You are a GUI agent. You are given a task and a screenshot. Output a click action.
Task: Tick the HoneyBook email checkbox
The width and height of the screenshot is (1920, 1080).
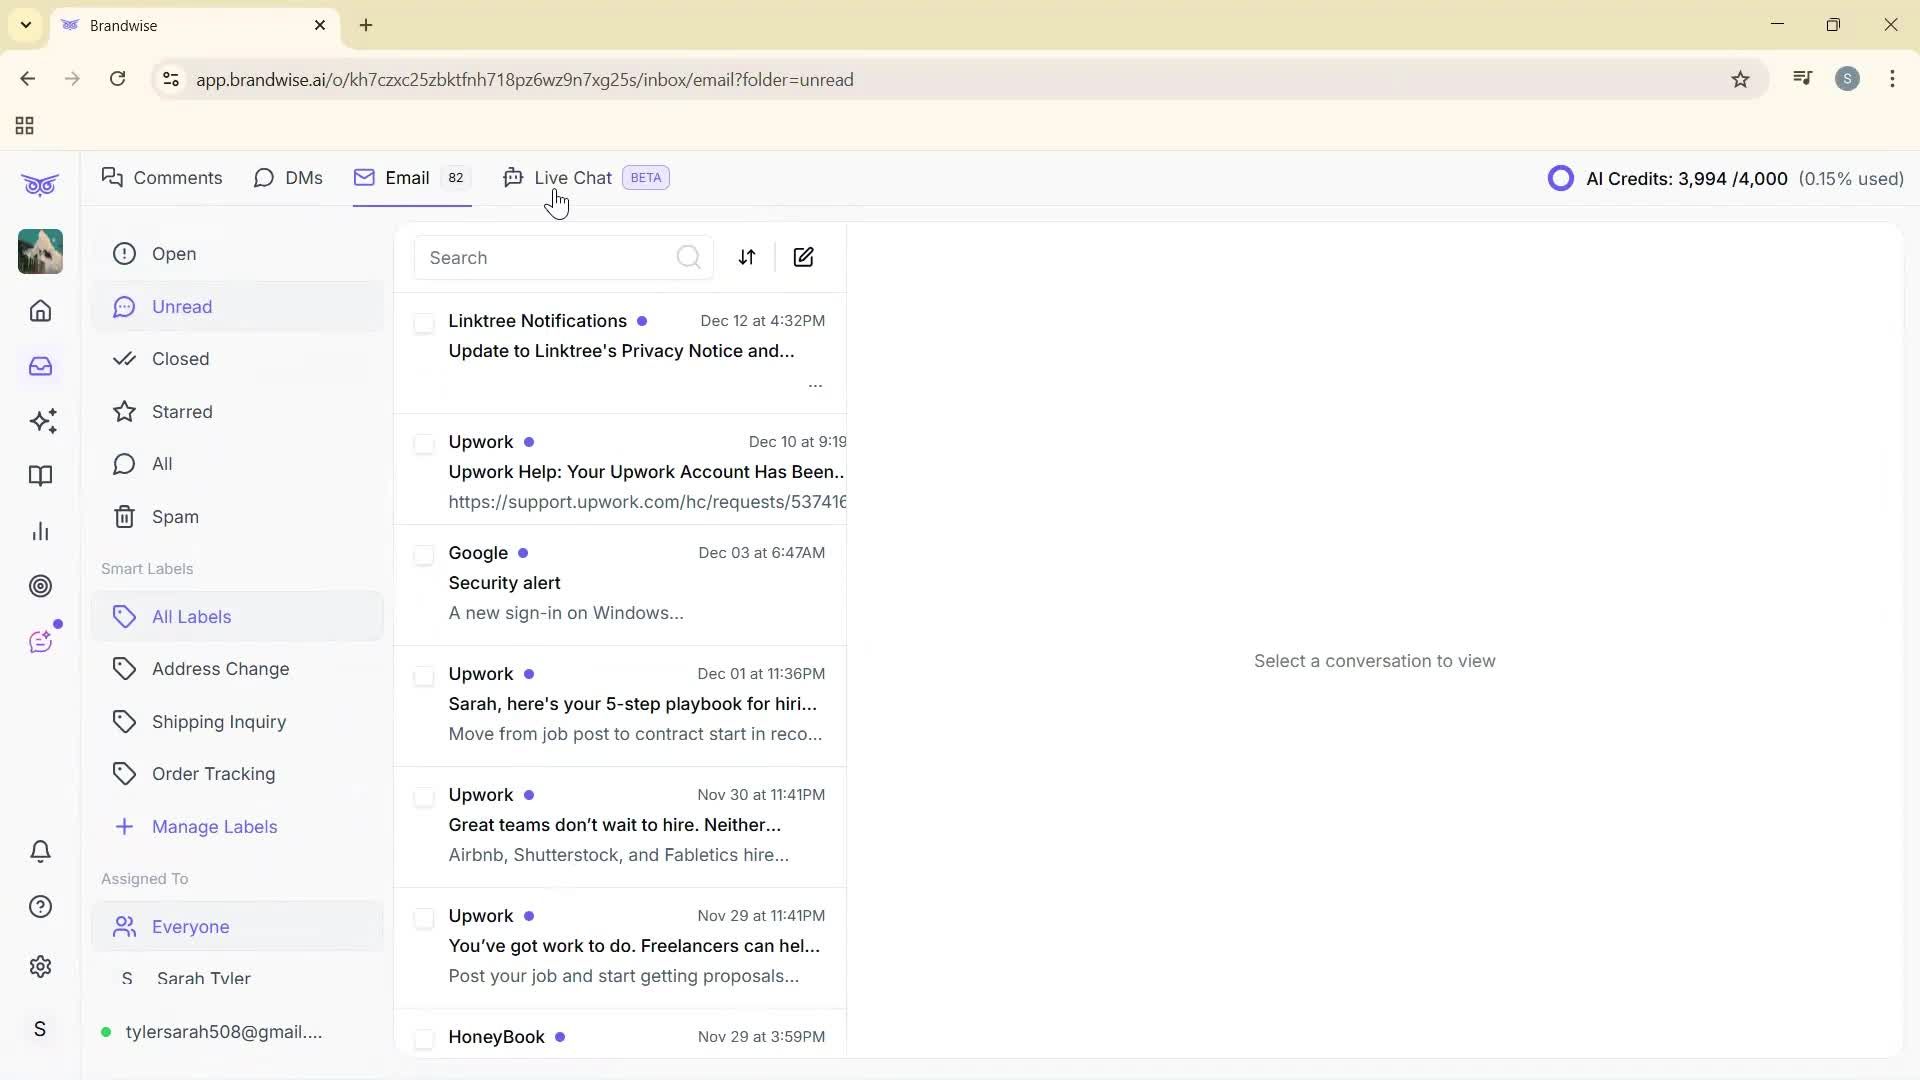[x=424, y=1039]
